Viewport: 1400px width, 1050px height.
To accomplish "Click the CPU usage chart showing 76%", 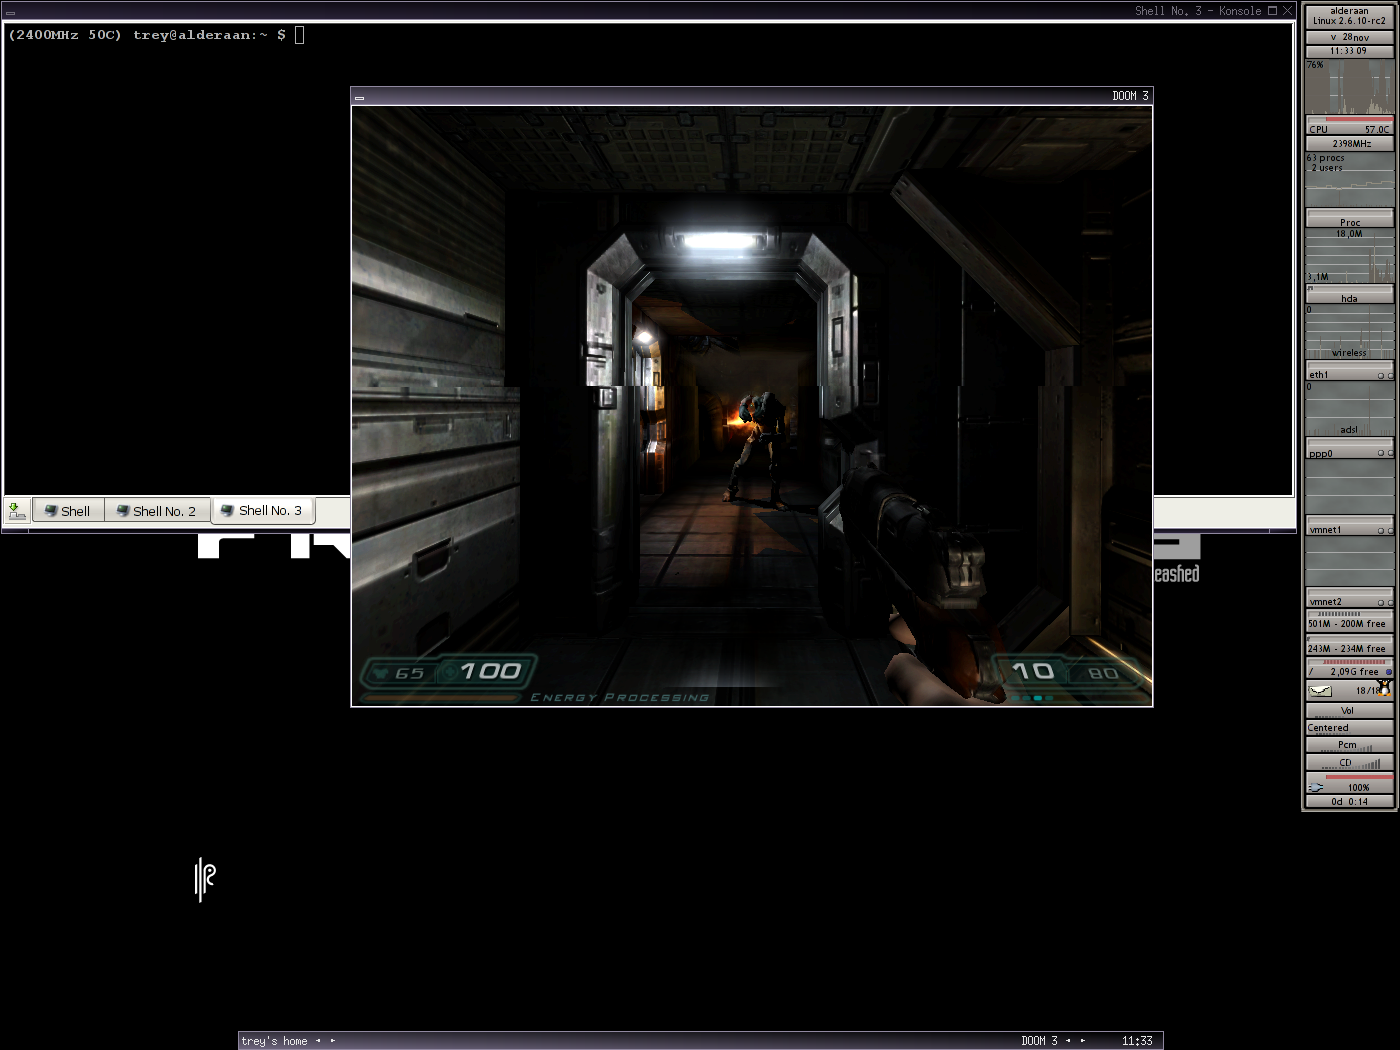I will click(x=1349, y=88).
